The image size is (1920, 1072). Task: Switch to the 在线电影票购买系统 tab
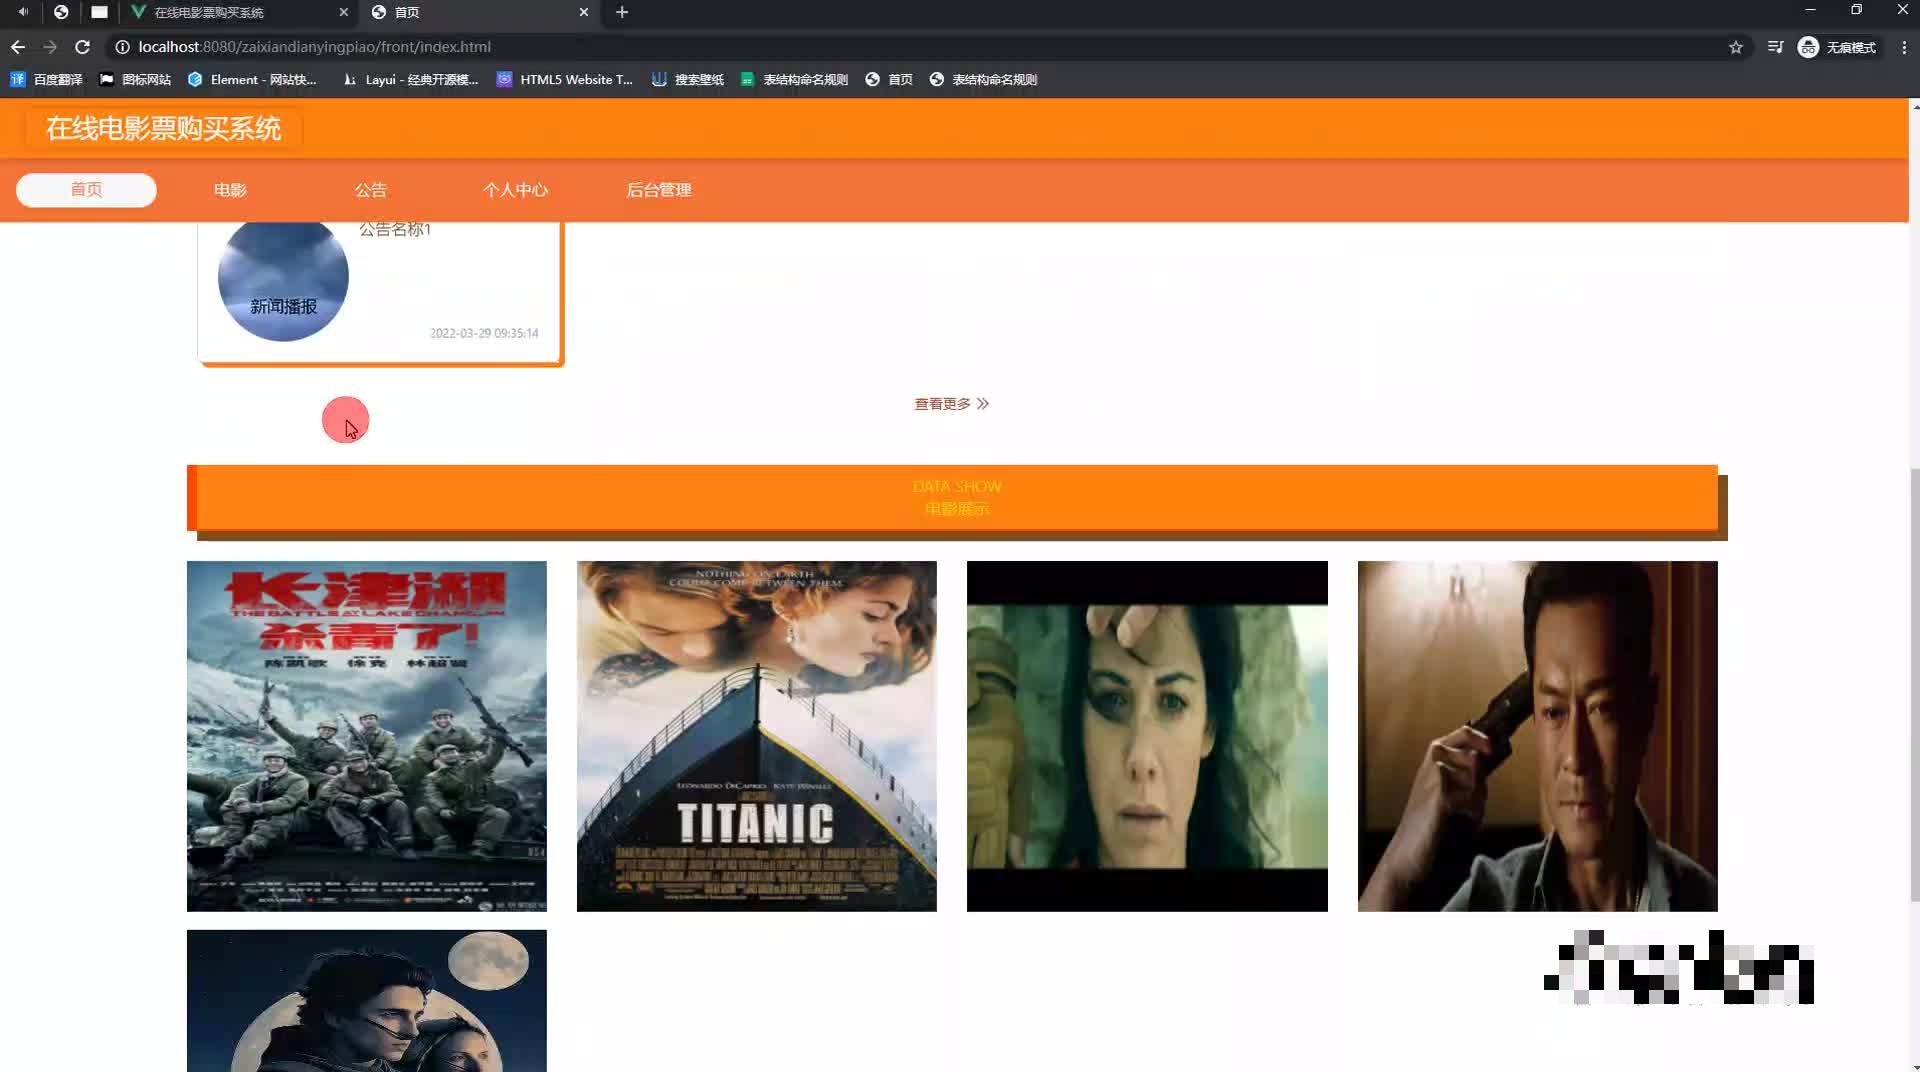pyautogui.click(x=240, y=12)
